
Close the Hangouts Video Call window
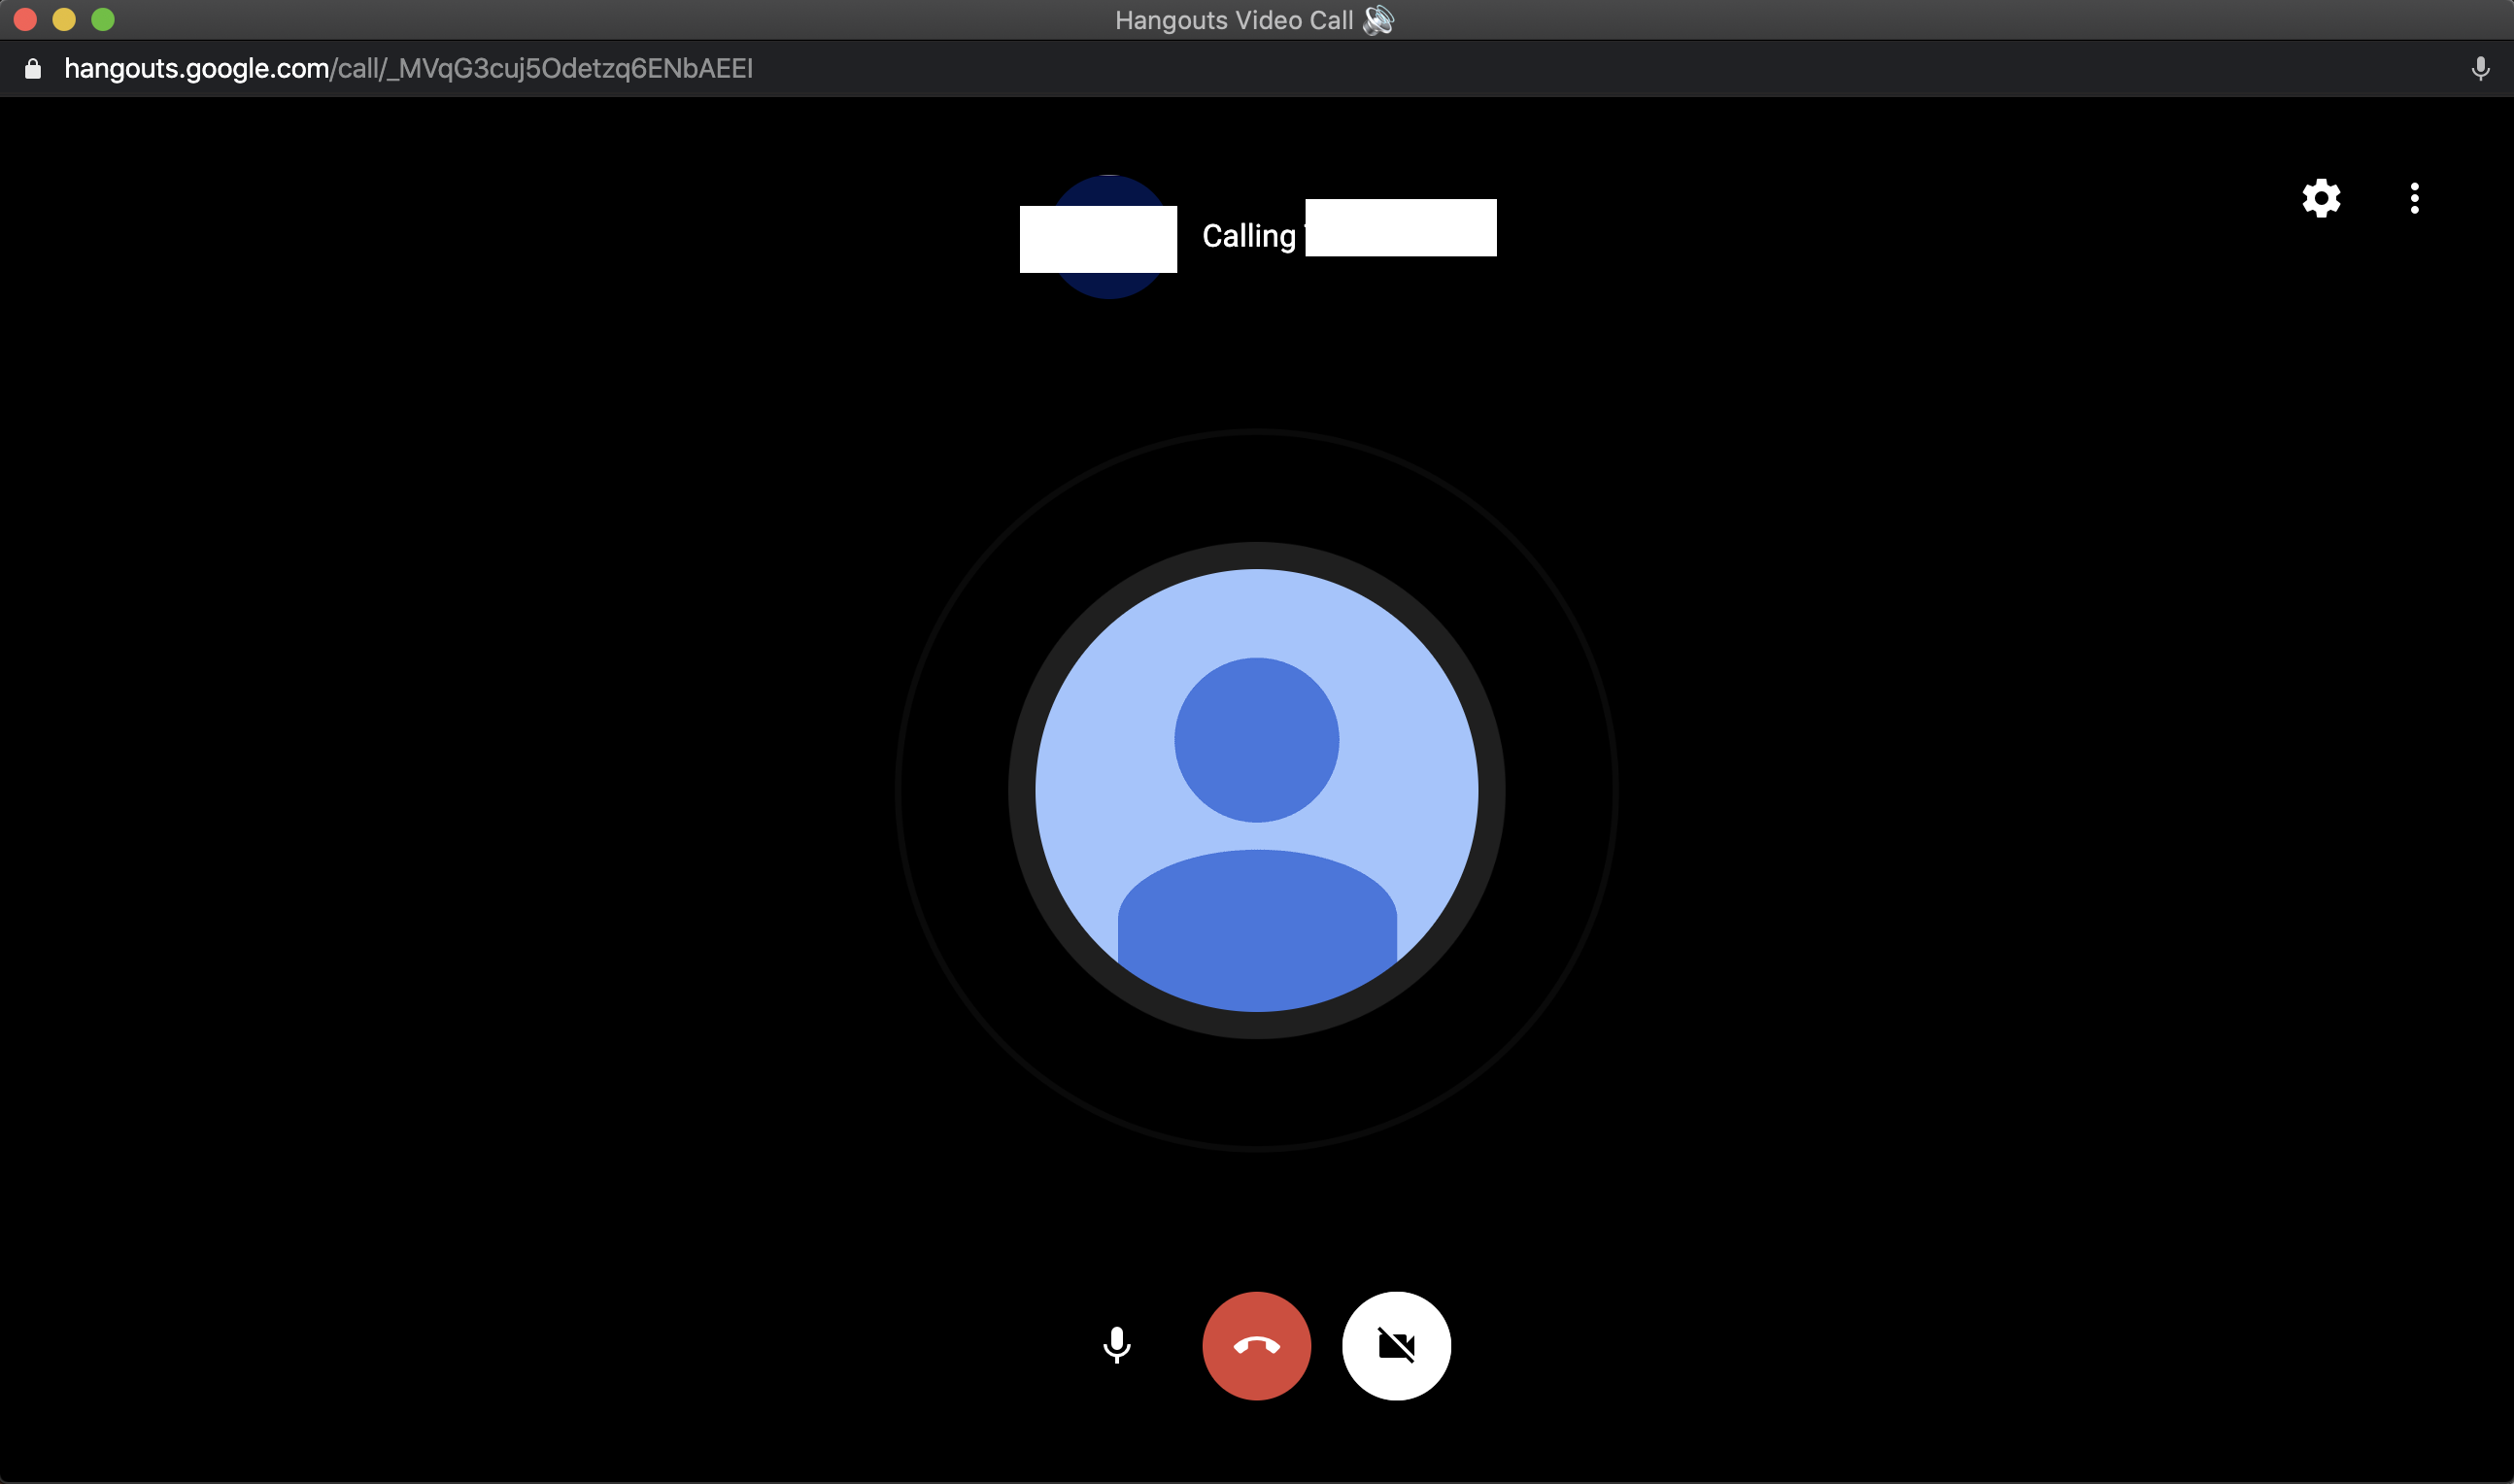point(25,19)
